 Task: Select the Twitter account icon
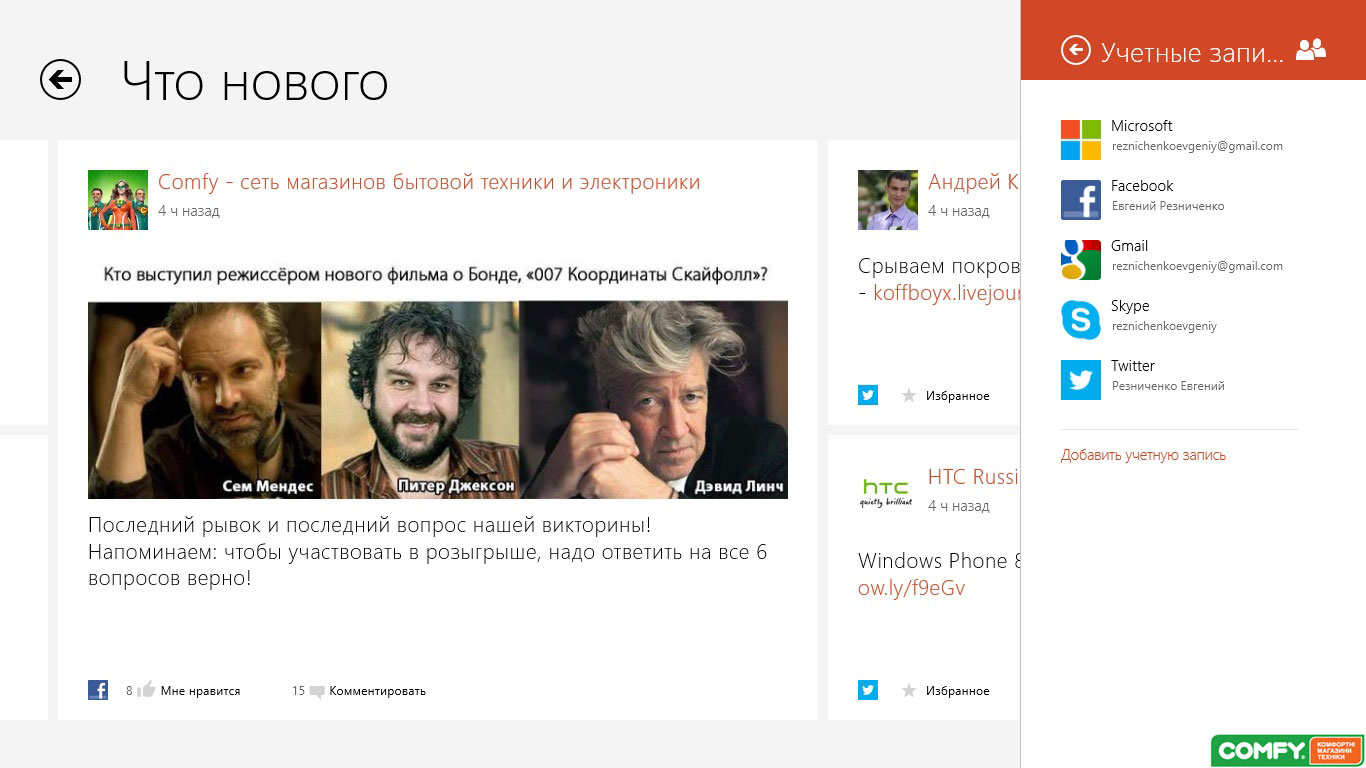click(x=1081, y=380)
